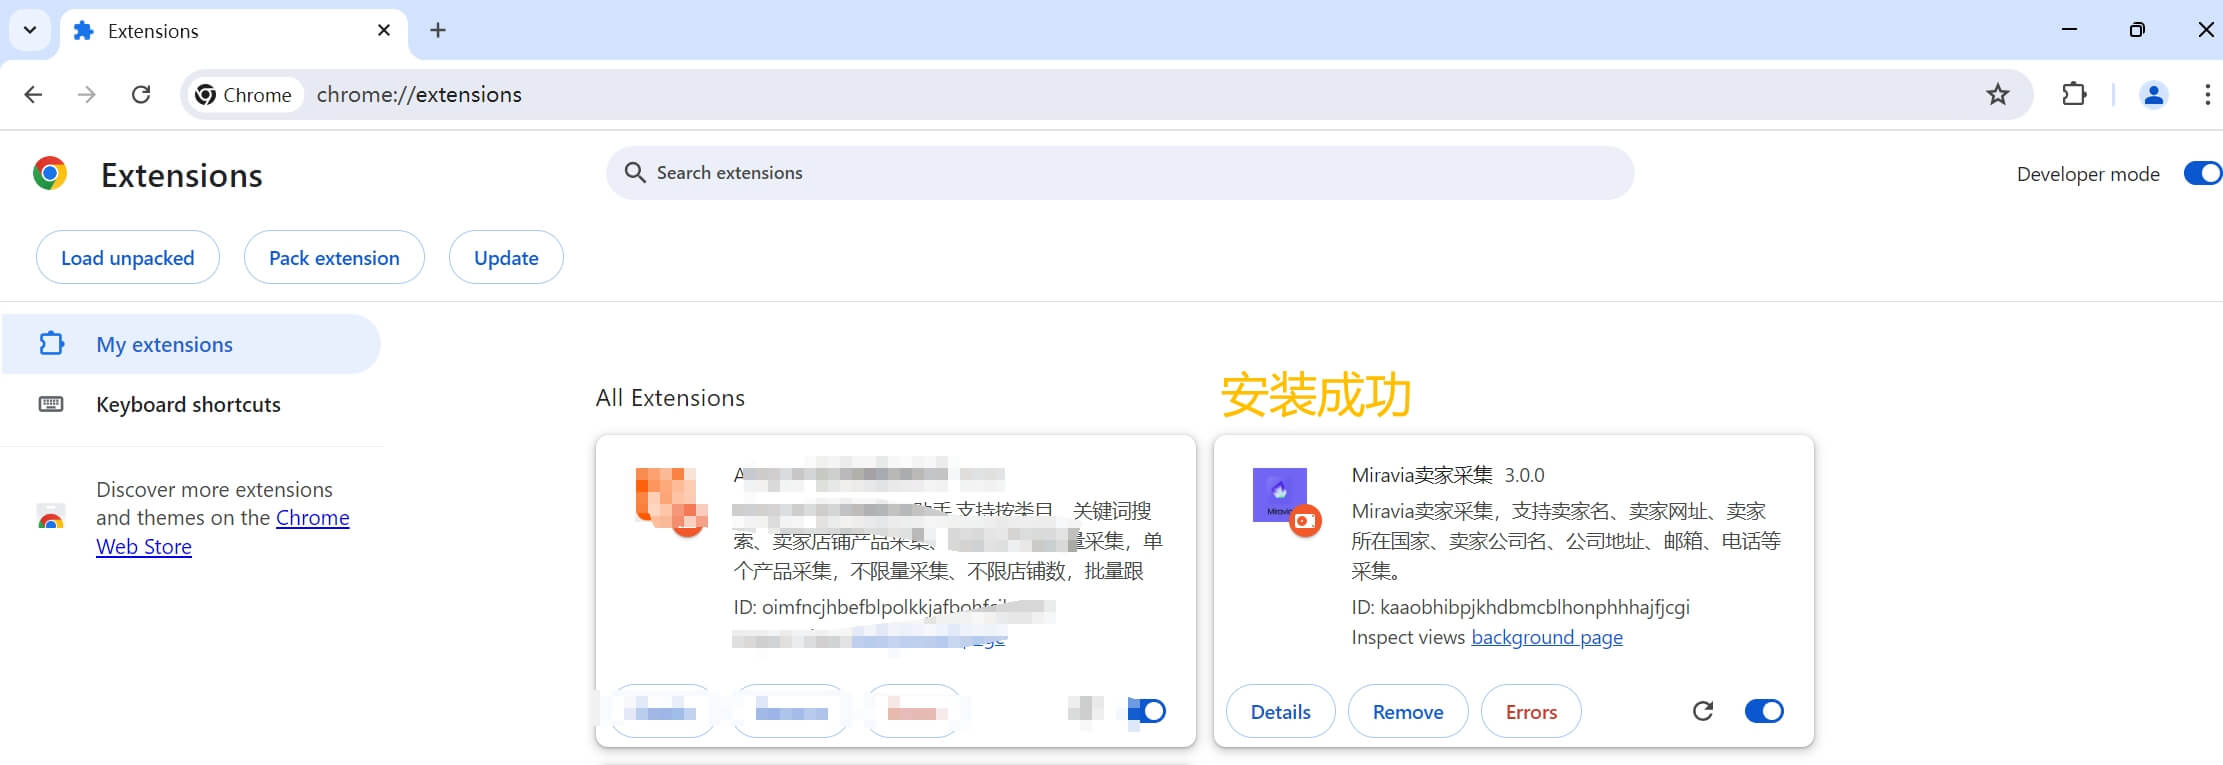The image size is (2223, 765).
Task: Click the Chrome site info chip
Action: point(244,94)
